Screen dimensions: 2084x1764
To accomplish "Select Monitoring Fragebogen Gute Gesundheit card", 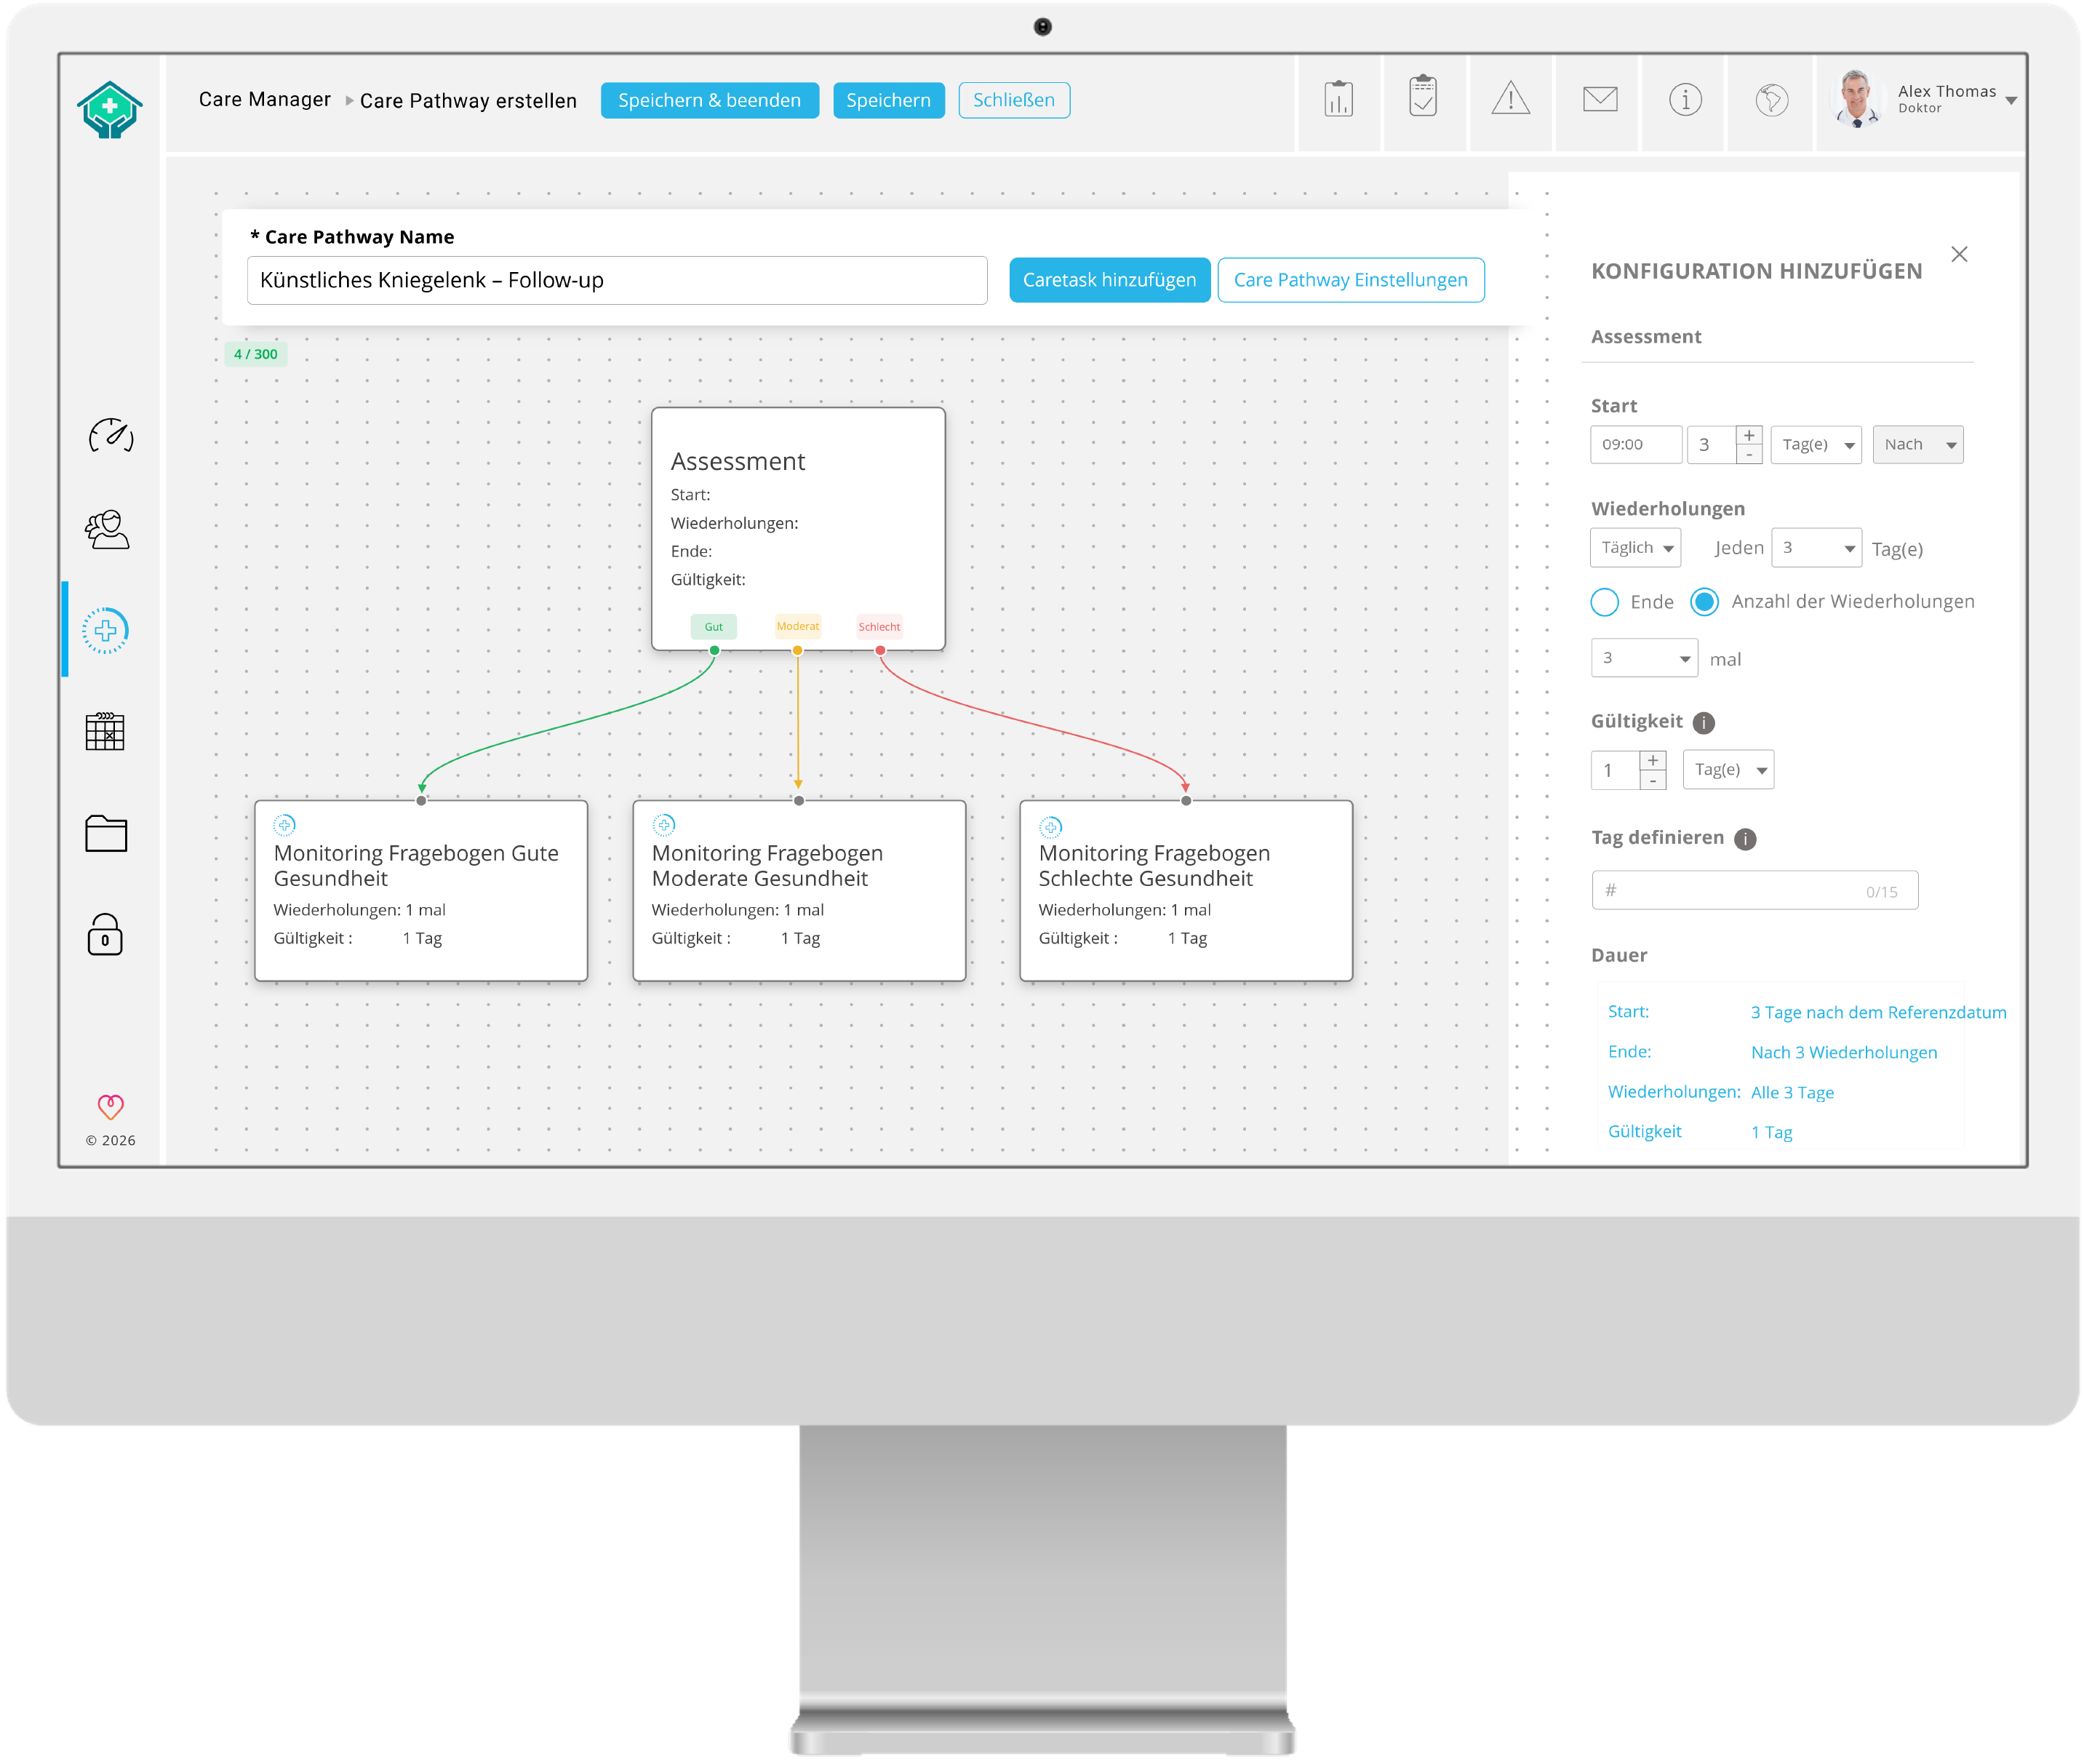I will [421, 890].
